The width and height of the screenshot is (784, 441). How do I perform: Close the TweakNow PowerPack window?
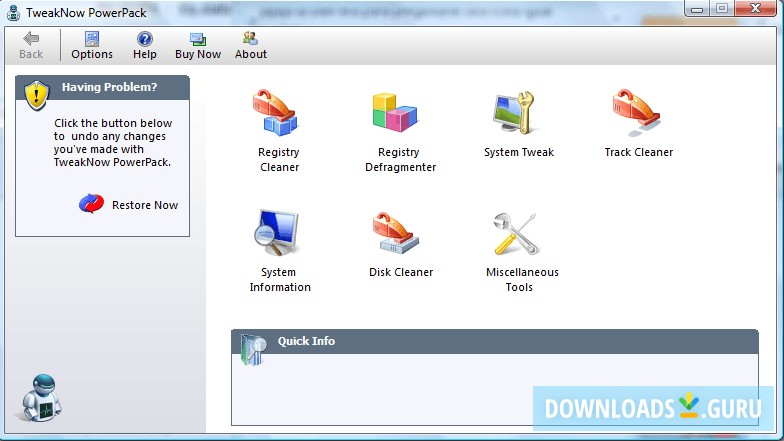756,8
